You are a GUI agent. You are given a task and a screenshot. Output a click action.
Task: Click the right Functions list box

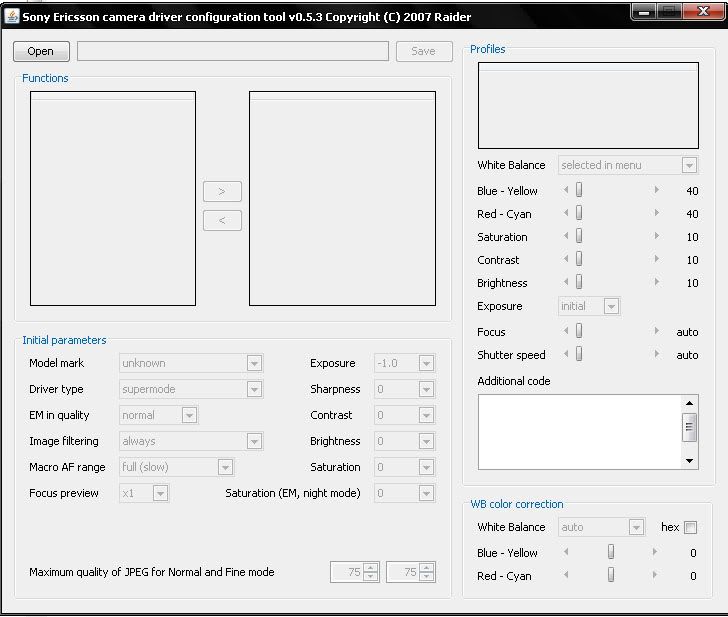[342, 198]
